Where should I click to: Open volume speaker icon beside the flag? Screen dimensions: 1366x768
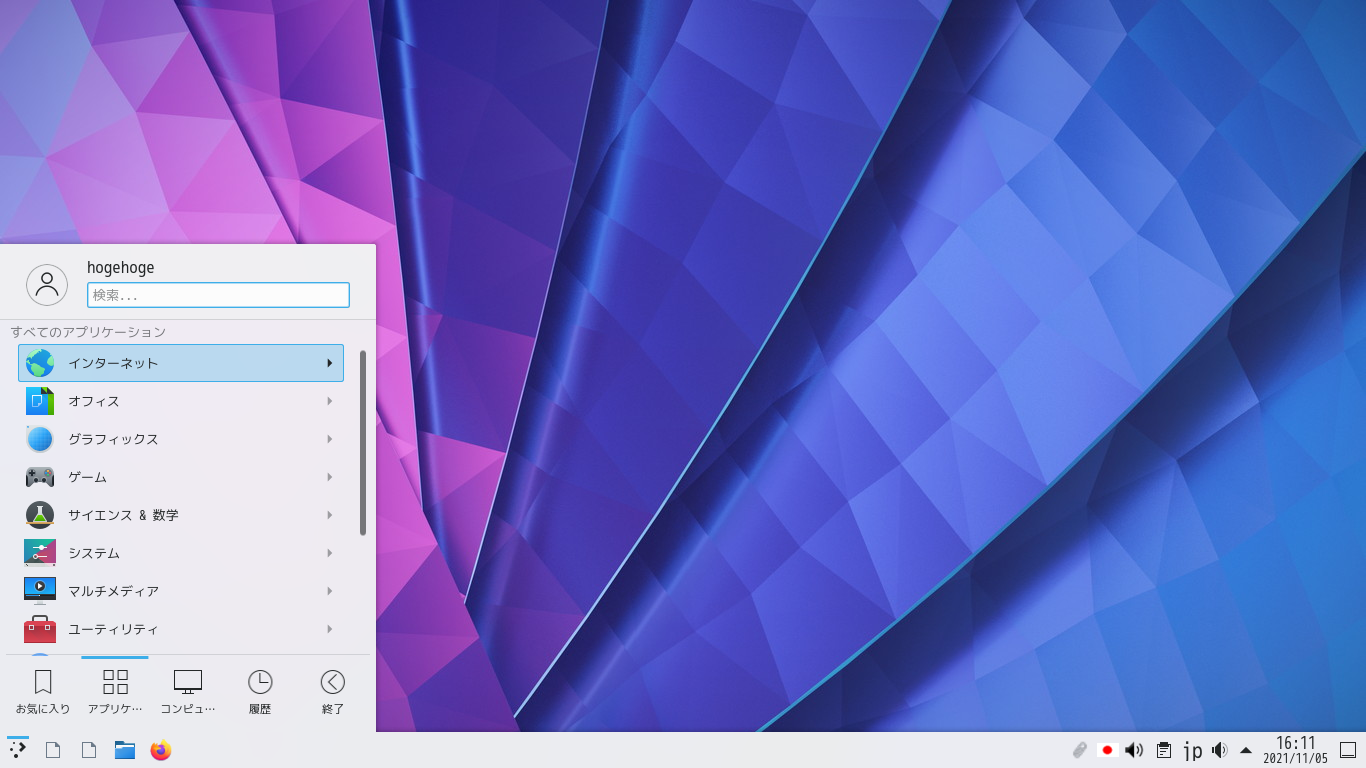point(1134,750)
